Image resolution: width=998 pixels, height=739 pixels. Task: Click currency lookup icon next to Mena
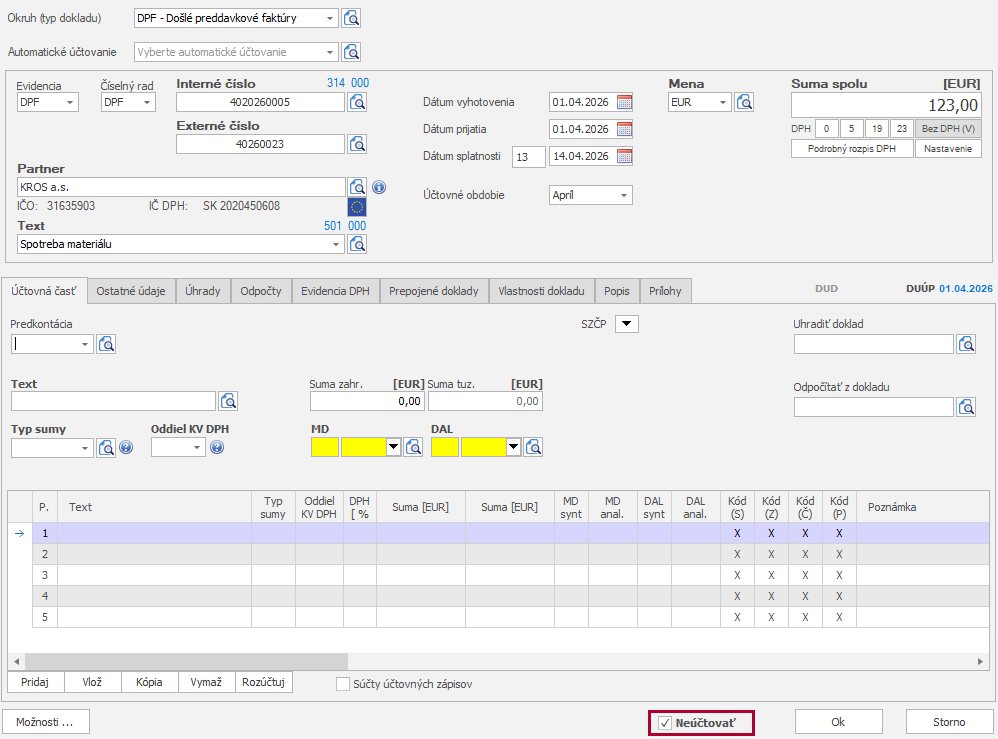click(x=744, y=102)
